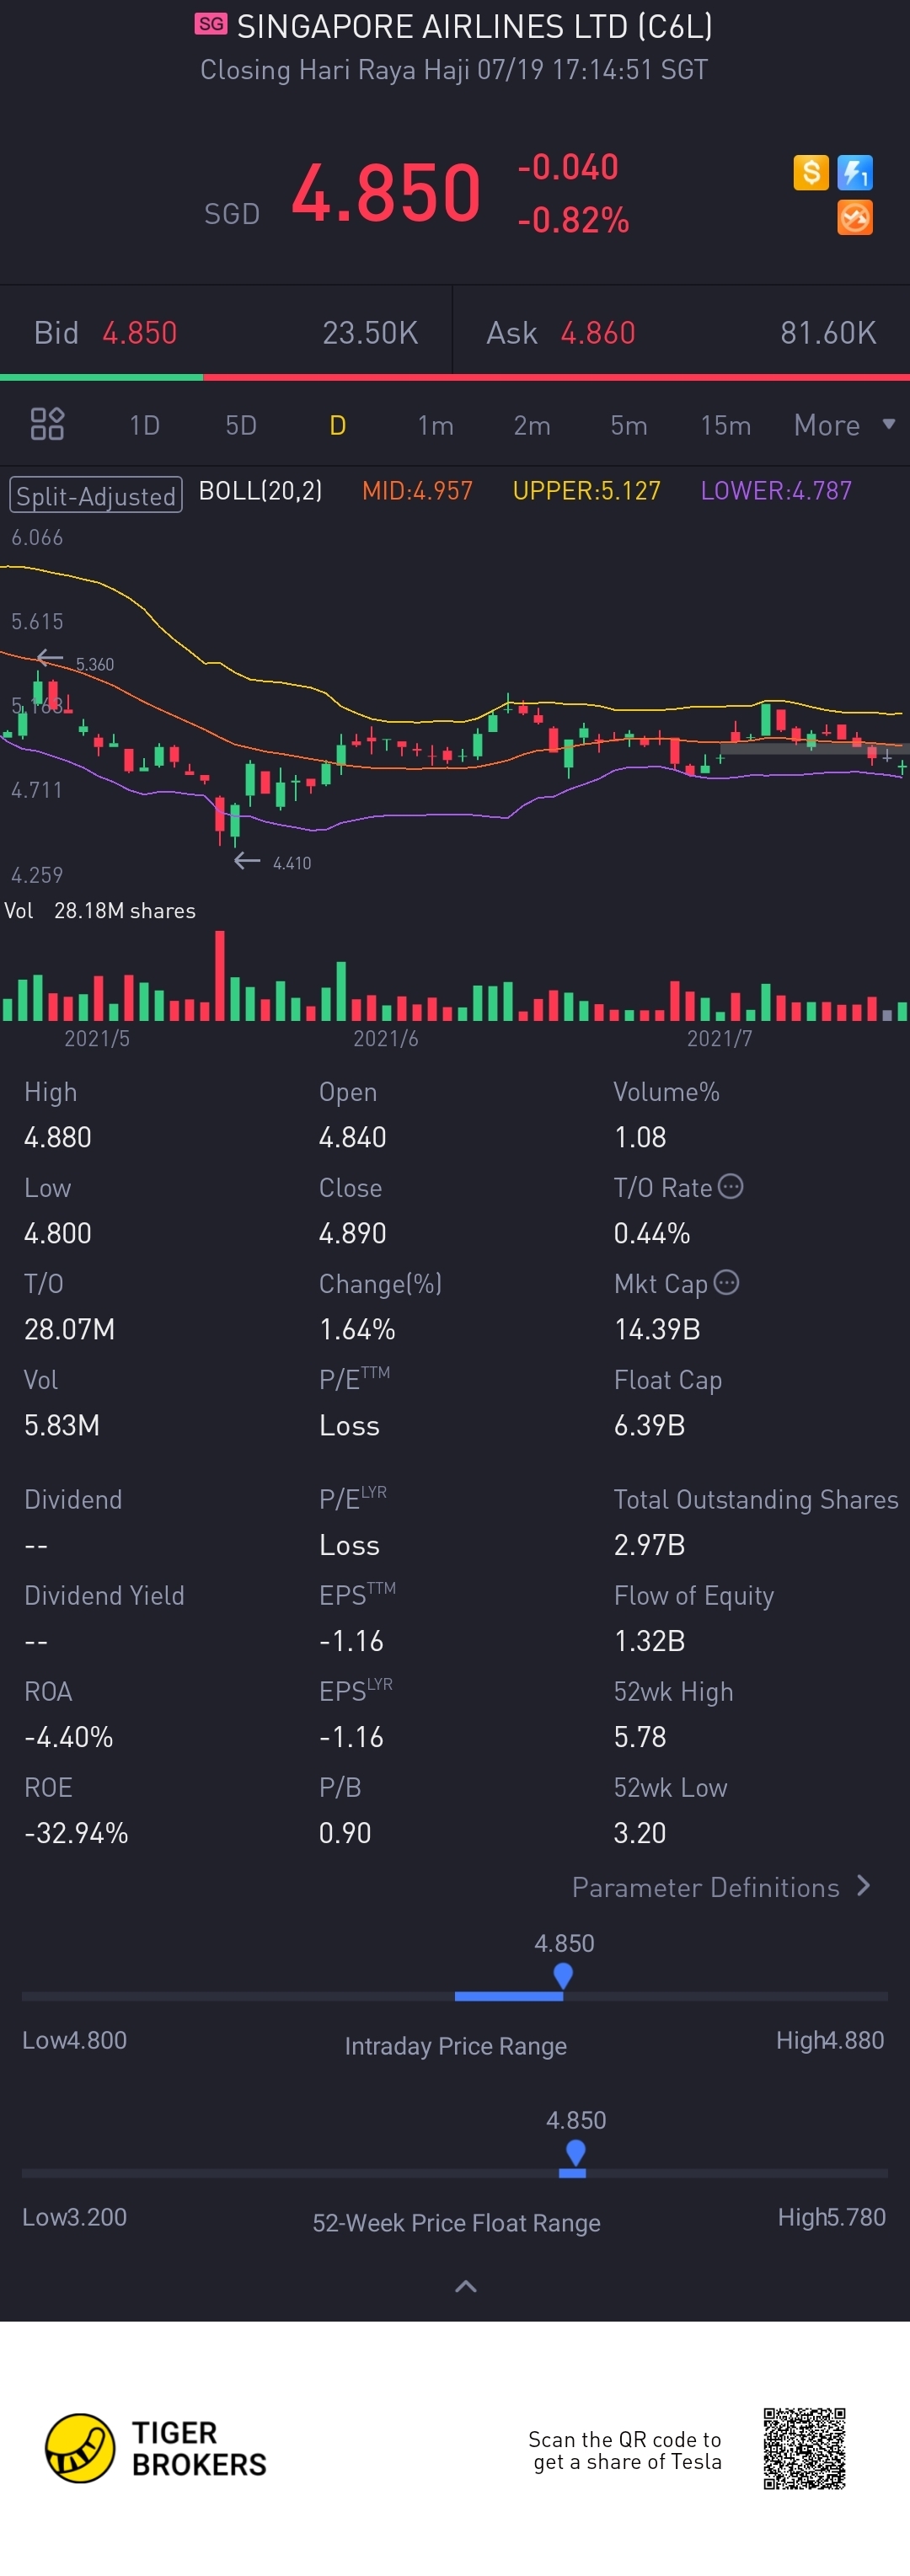Viewport: 910px width, 2576px height.
Task: Select the 1m chart interval tab
Action: [x=435, y=425]
